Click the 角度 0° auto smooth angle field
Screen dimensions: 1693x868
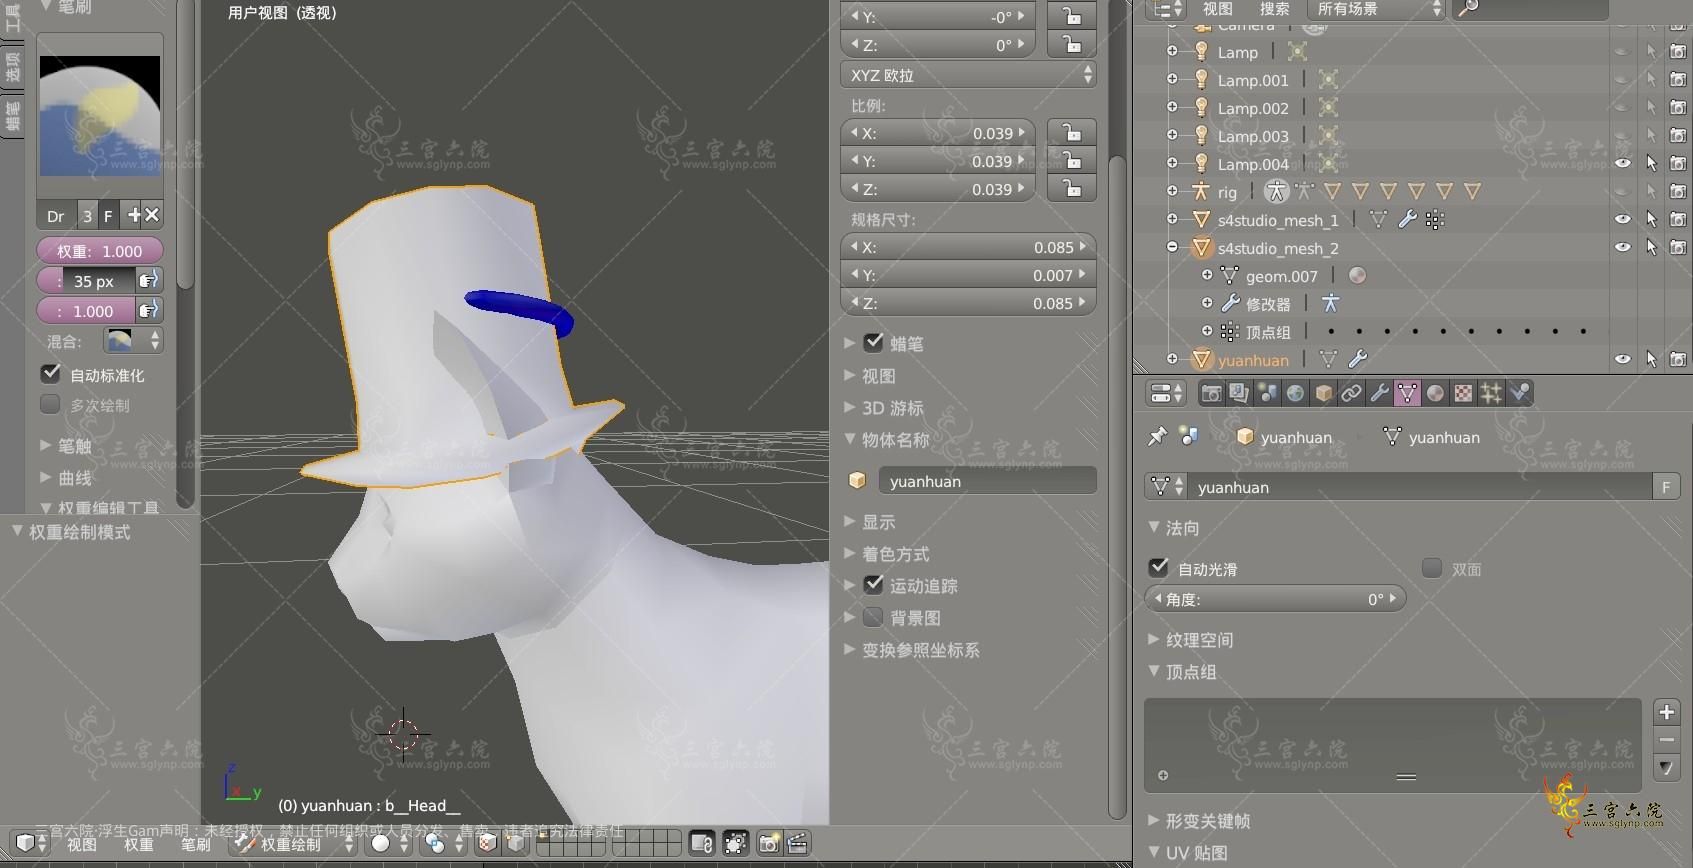point(1275,599)
